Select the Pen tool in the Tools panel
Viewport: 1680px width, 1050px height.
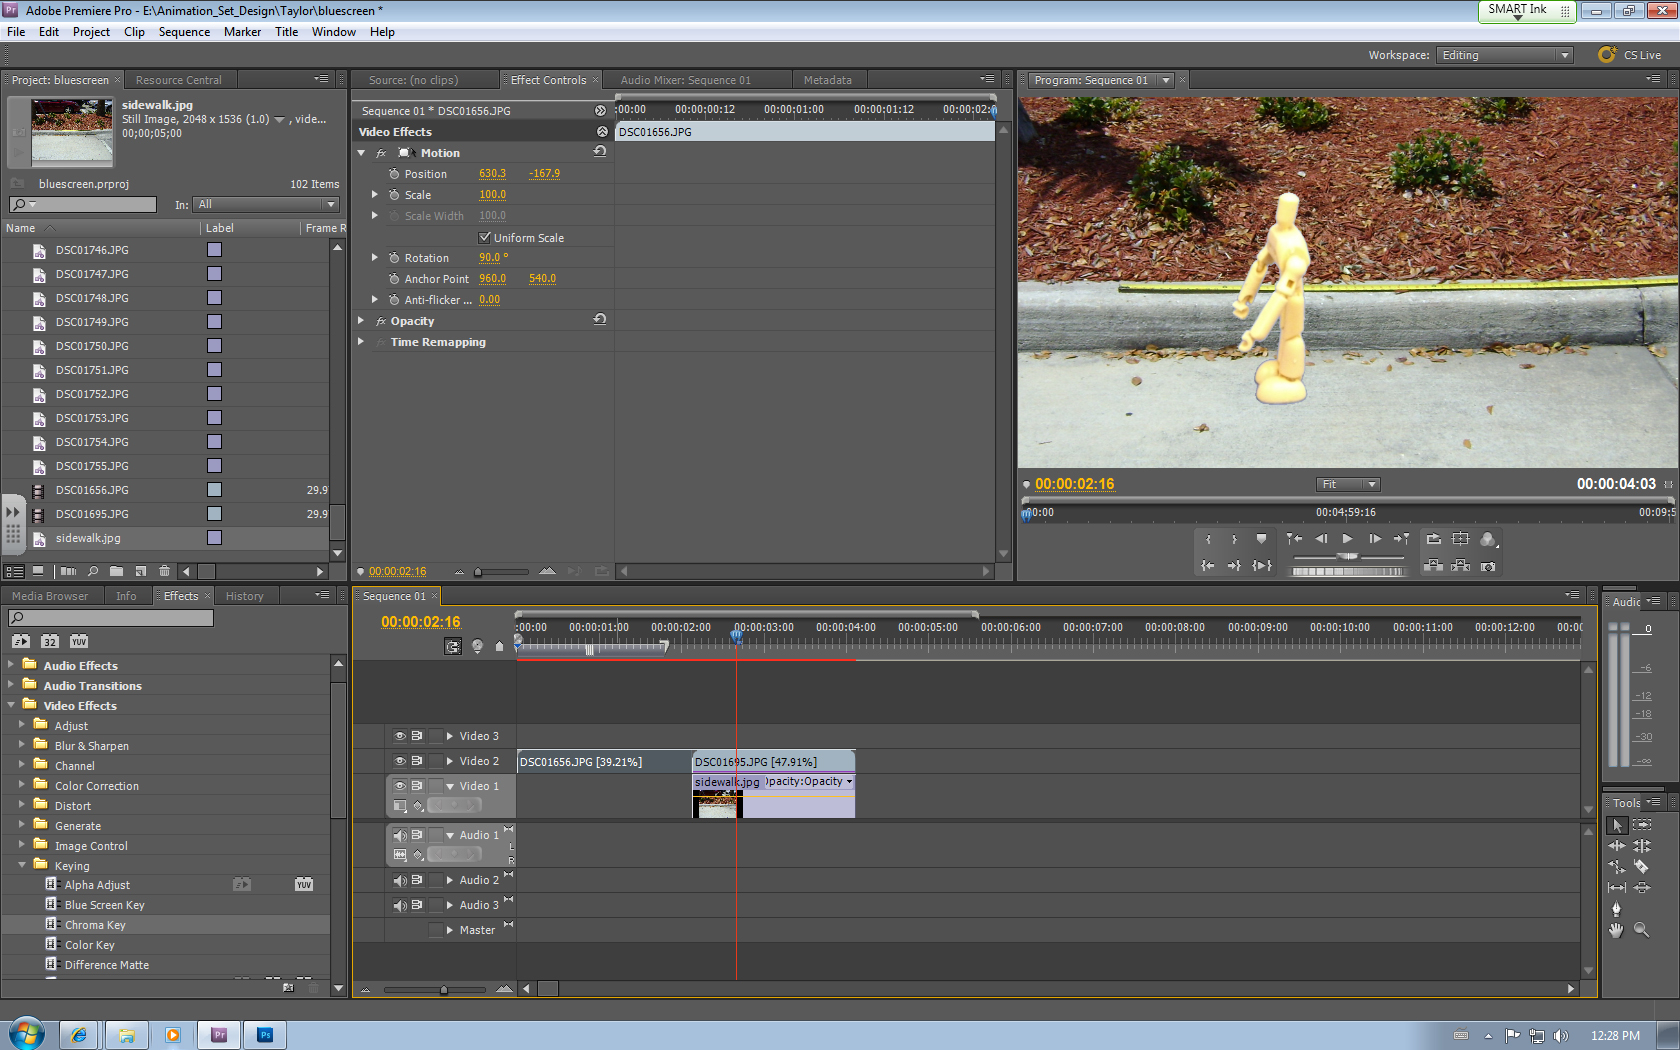tap(1616, 908)
